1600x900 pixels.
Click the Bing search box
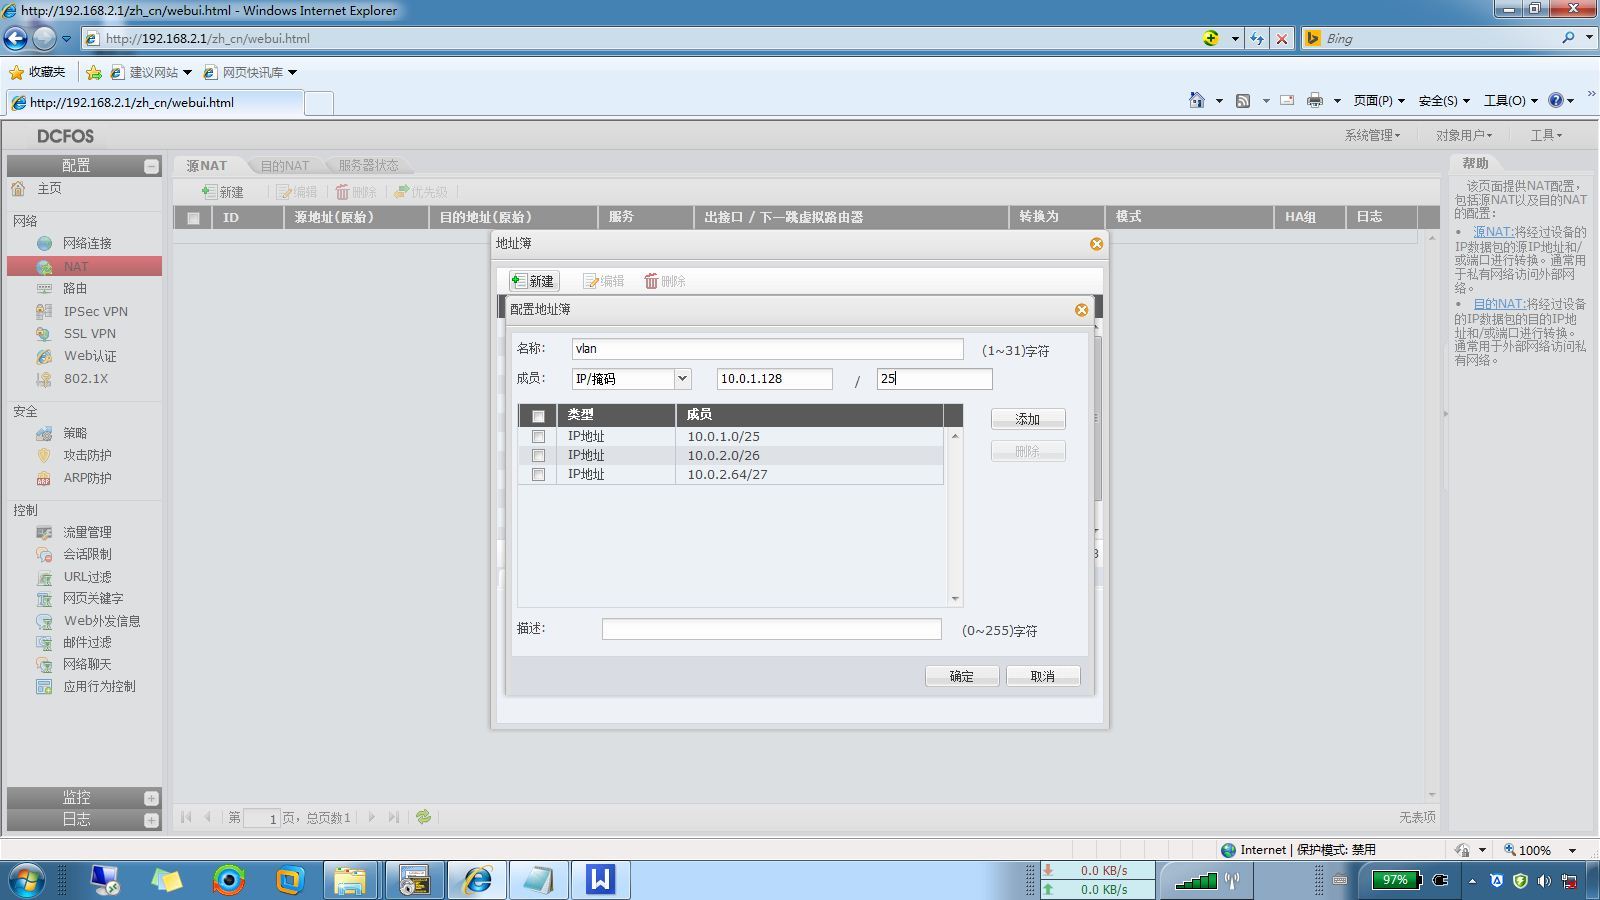point(1440,39)
